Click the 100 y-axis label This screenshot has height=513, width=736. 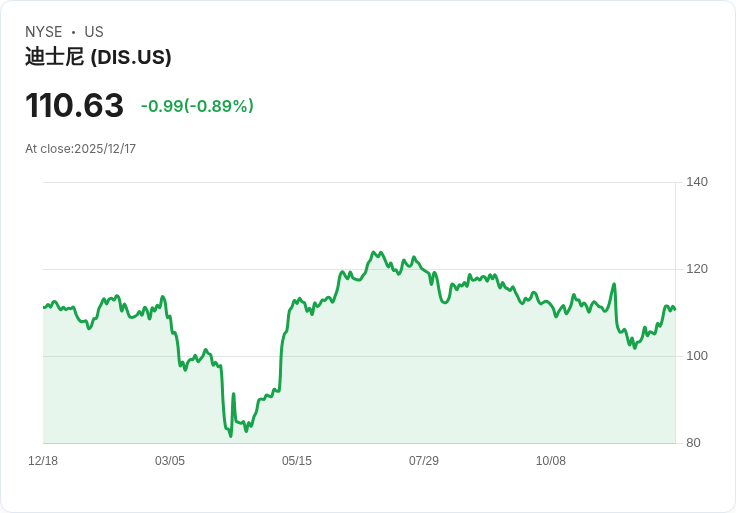(x=697, y=356)
